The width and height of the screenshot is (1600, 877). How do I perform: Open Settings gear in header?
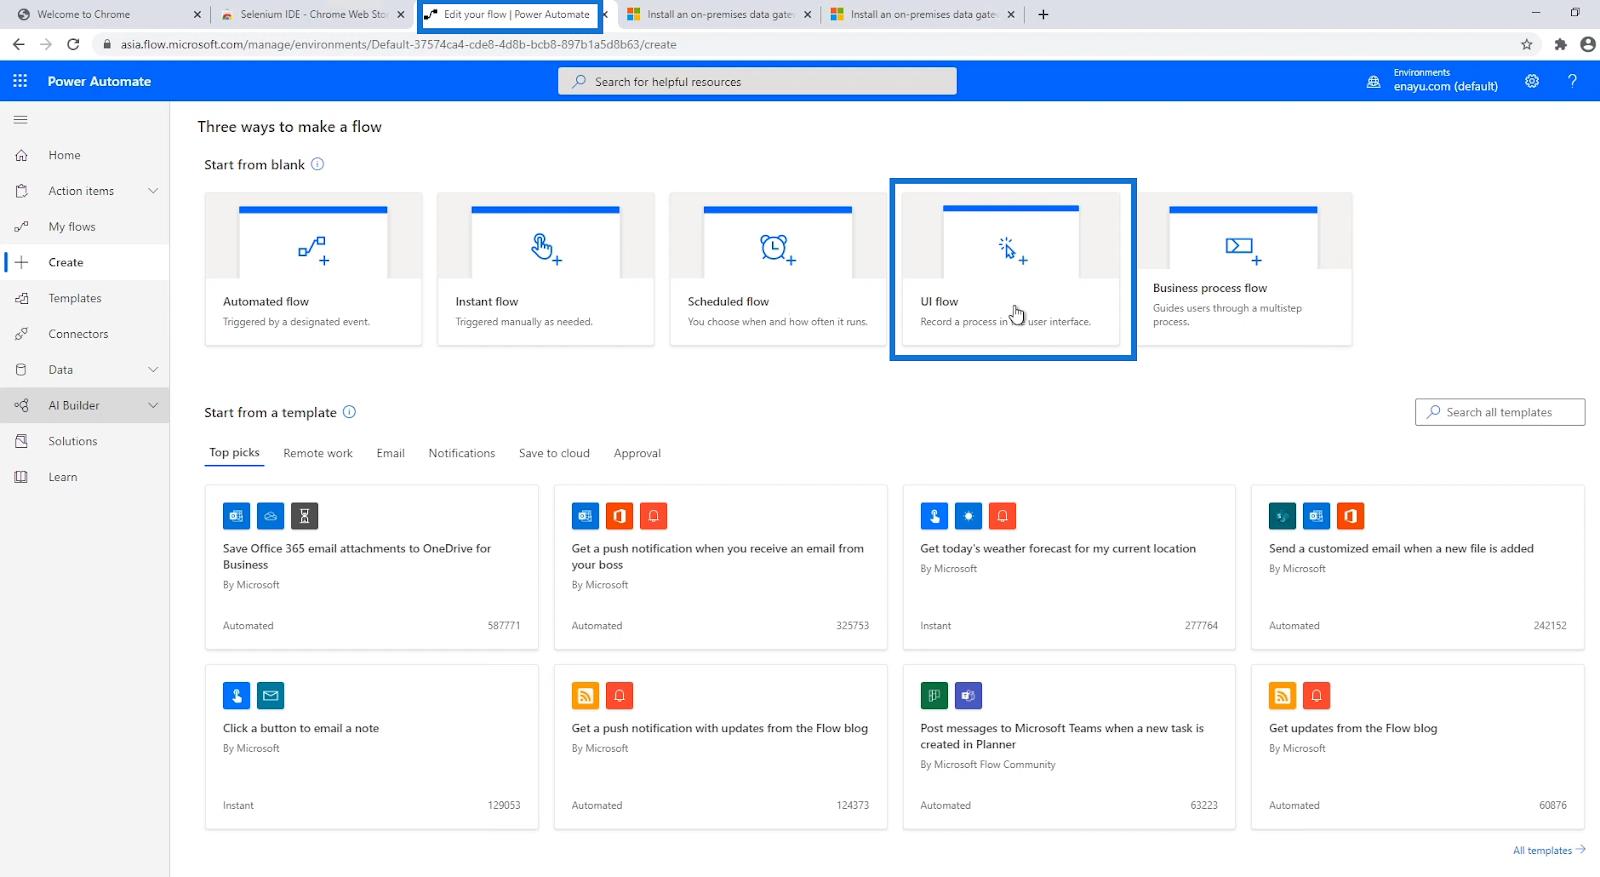[1532, 81]
